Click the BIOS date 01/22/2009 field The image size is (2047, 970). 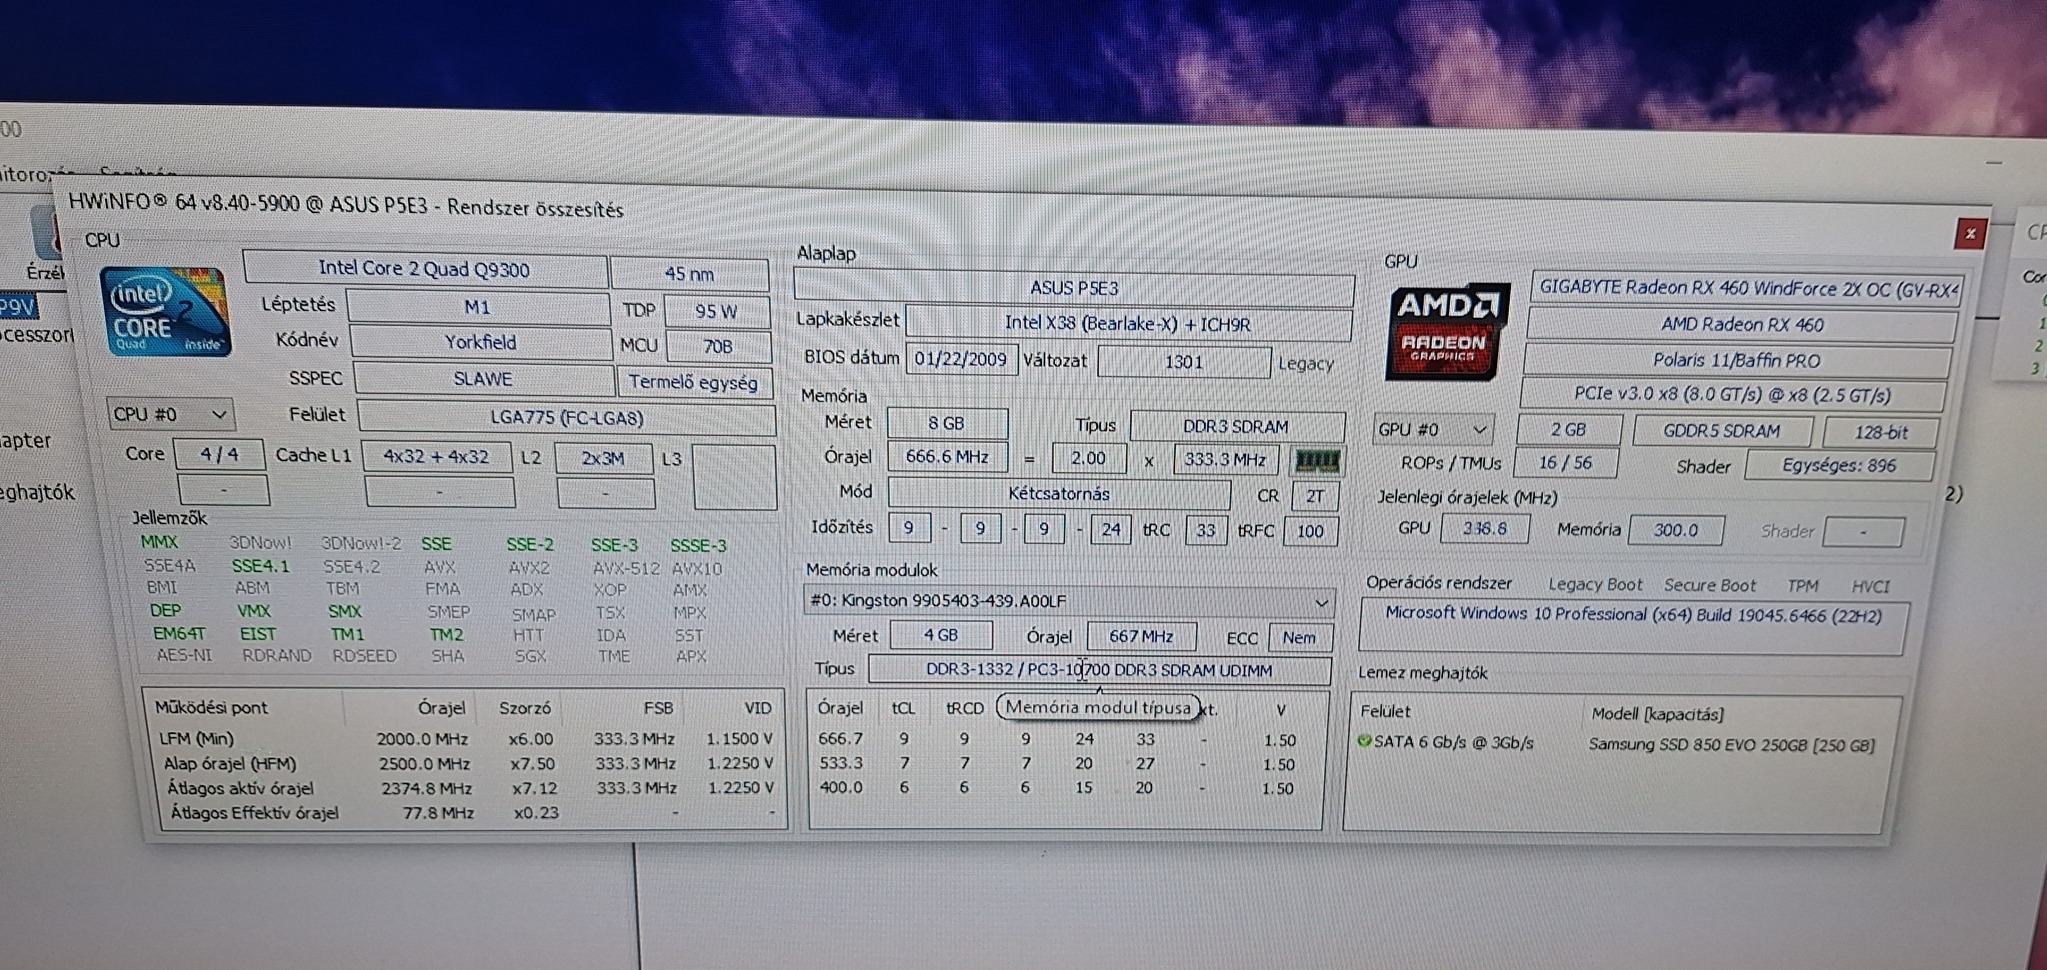(961, 359)
